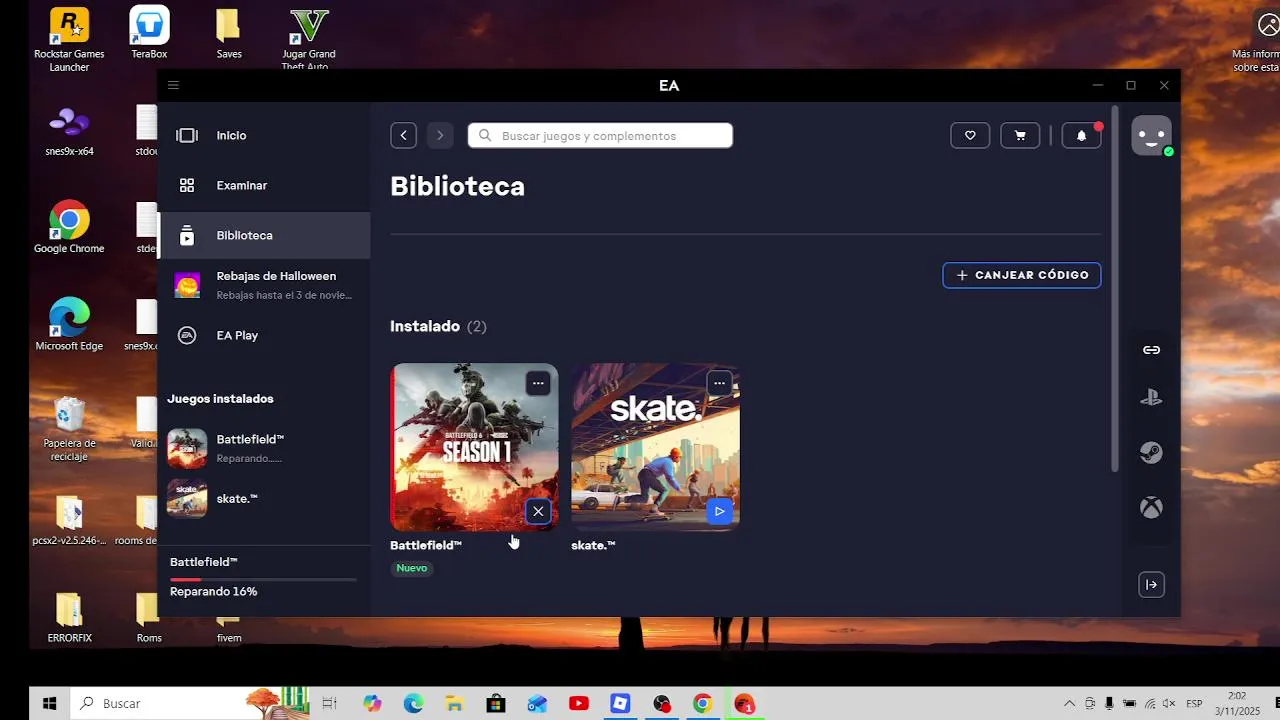The width and height of the screenshot is (1280, 720).
Task: Focus the Buscar juegos y complementos field
Action: point(600,135)
